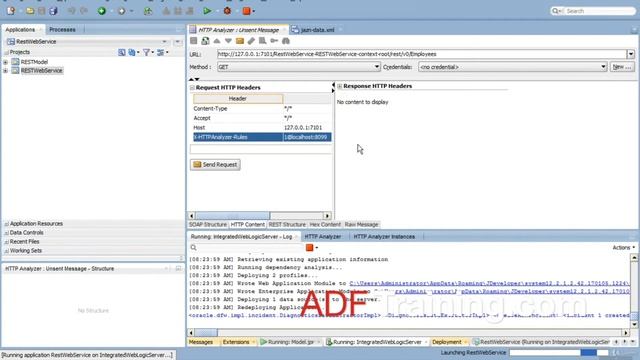Expand the RESTModel project node
The image size is (640, 360).
6,62
